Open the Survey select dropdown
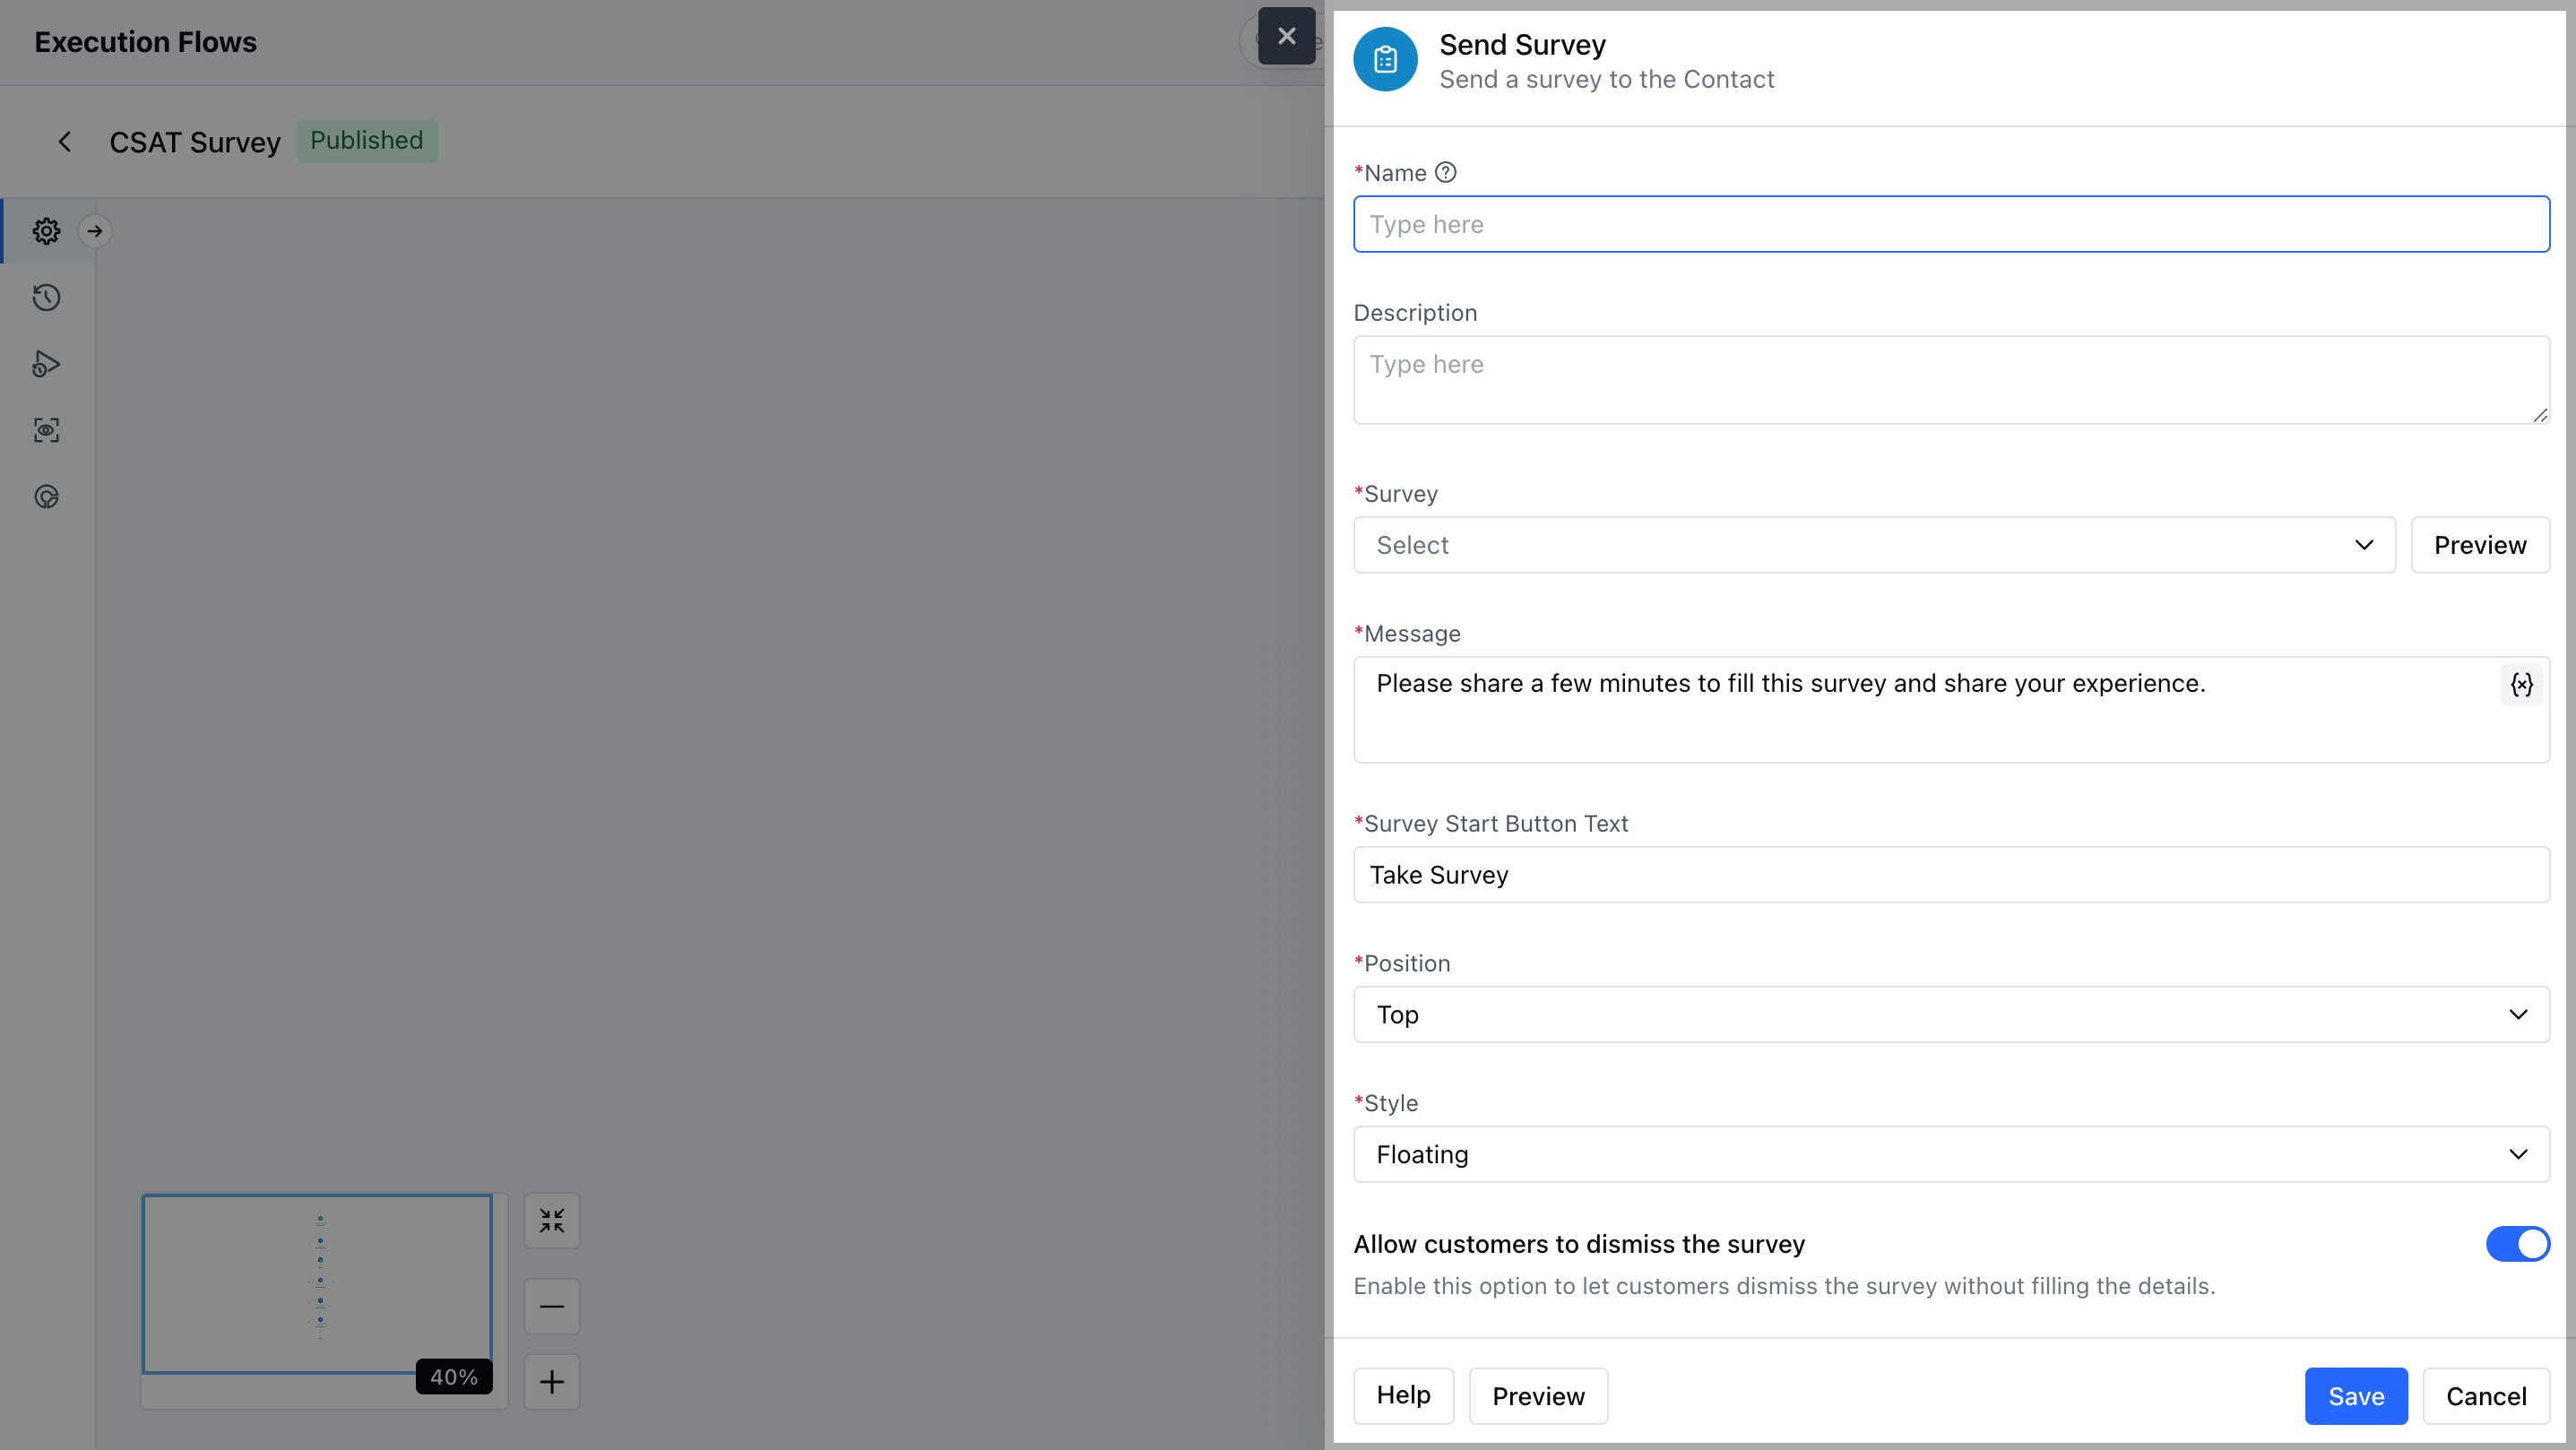Screen dimensions: 2576x1450 1873,545
